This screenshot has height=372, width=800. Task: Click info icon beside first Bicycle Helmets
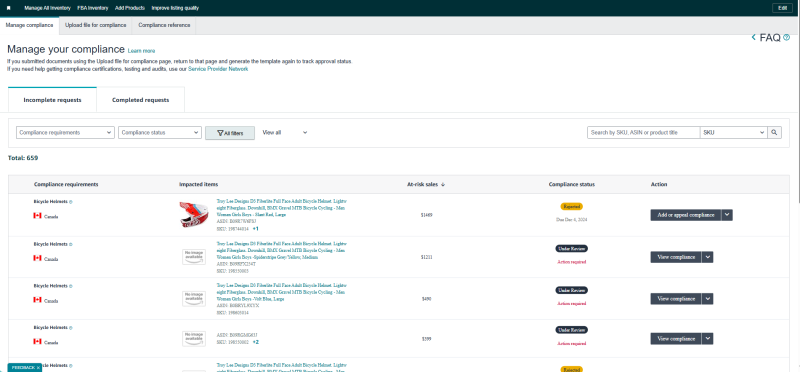[x=70, y=202]
